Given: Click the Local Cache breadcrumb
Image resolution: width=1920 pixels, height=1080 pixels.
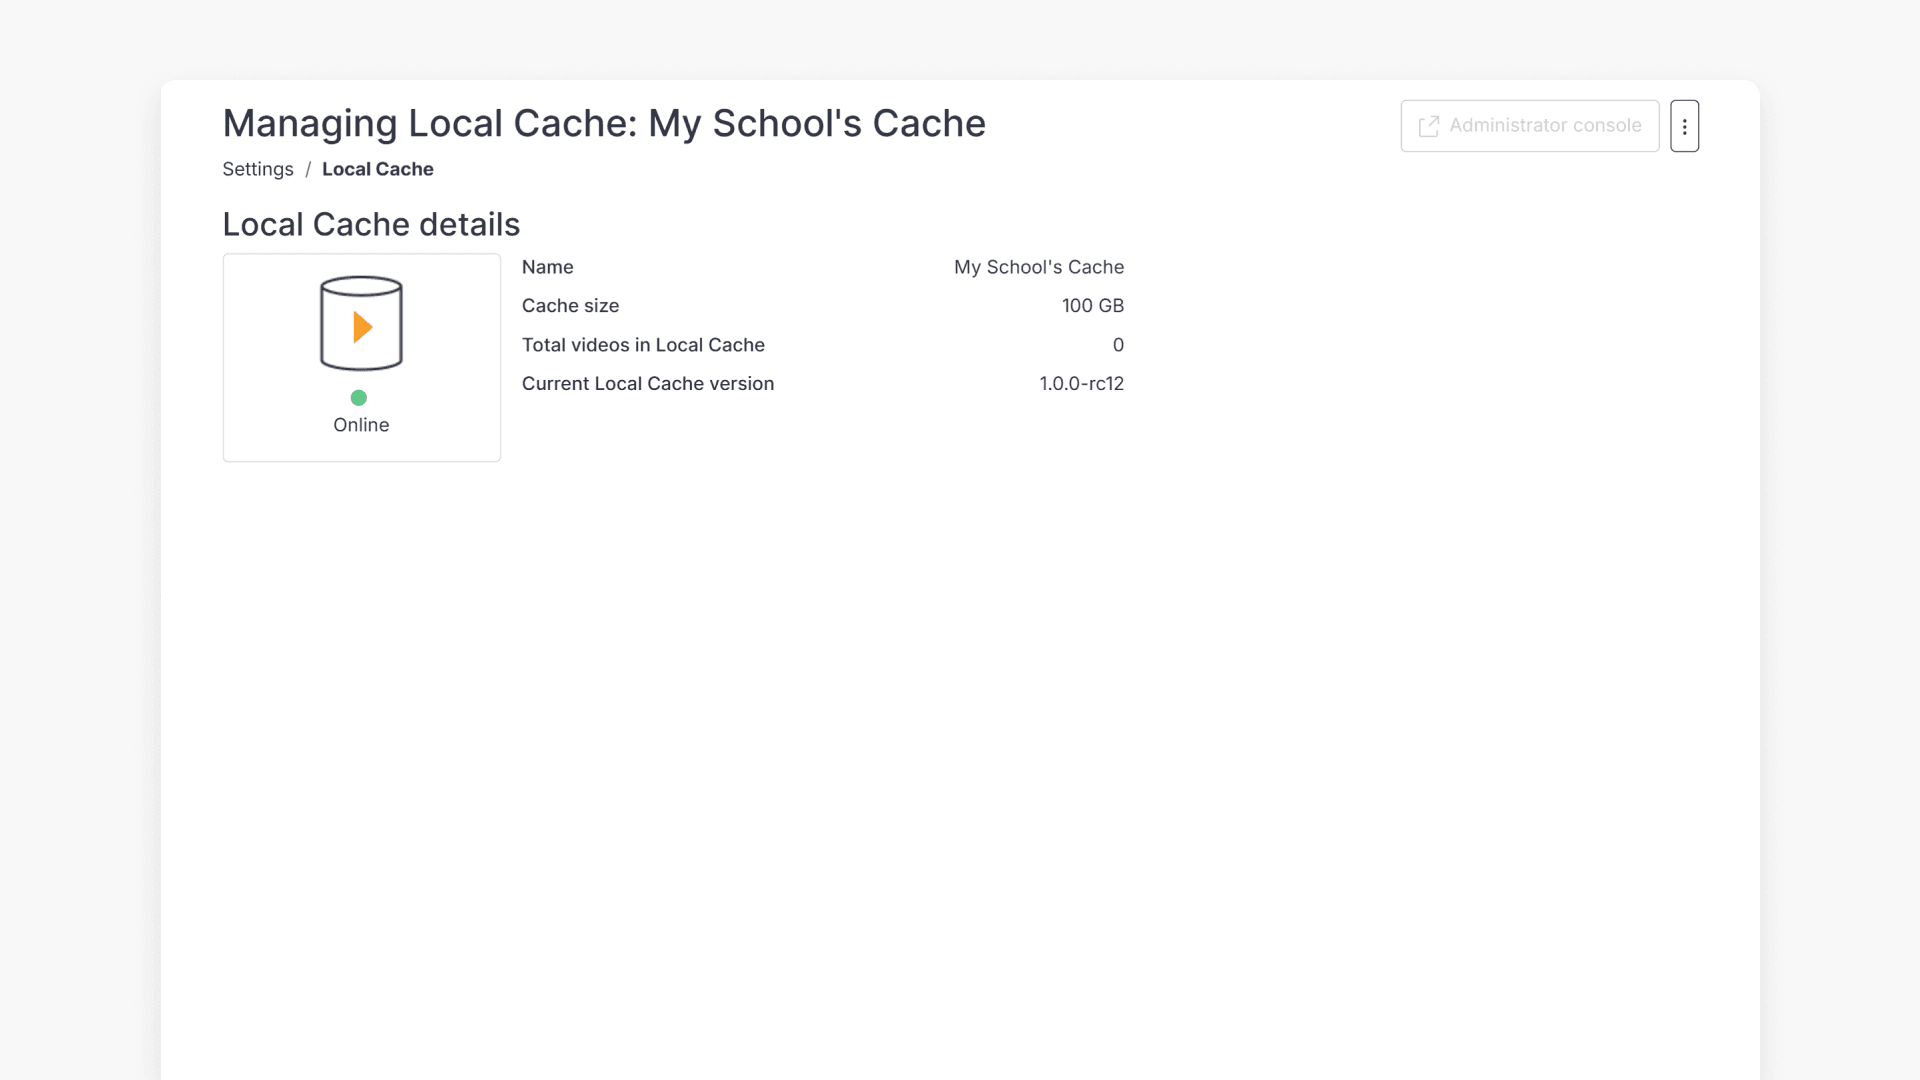Looking at the screenshot, I should (377, 169).
